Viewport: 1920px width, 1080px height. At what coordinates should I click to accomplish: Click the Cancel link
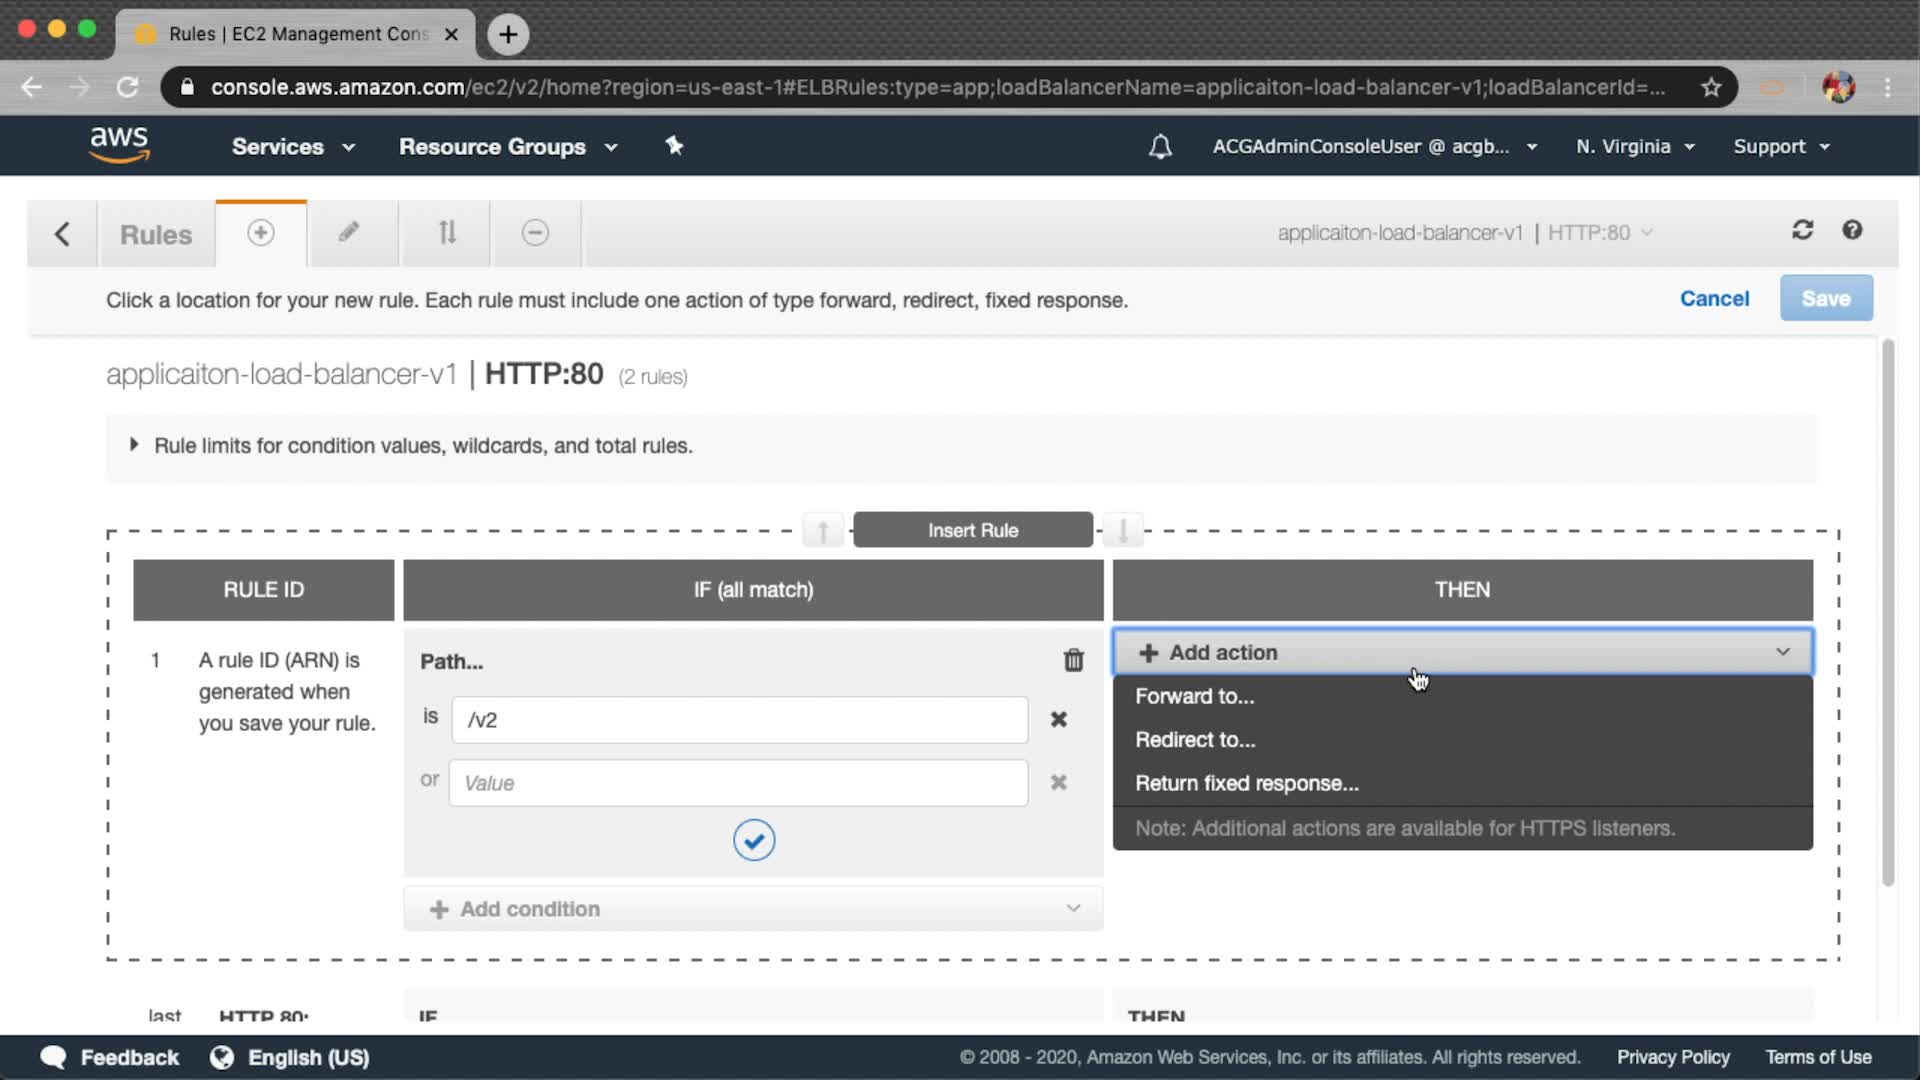point(1714,298)
